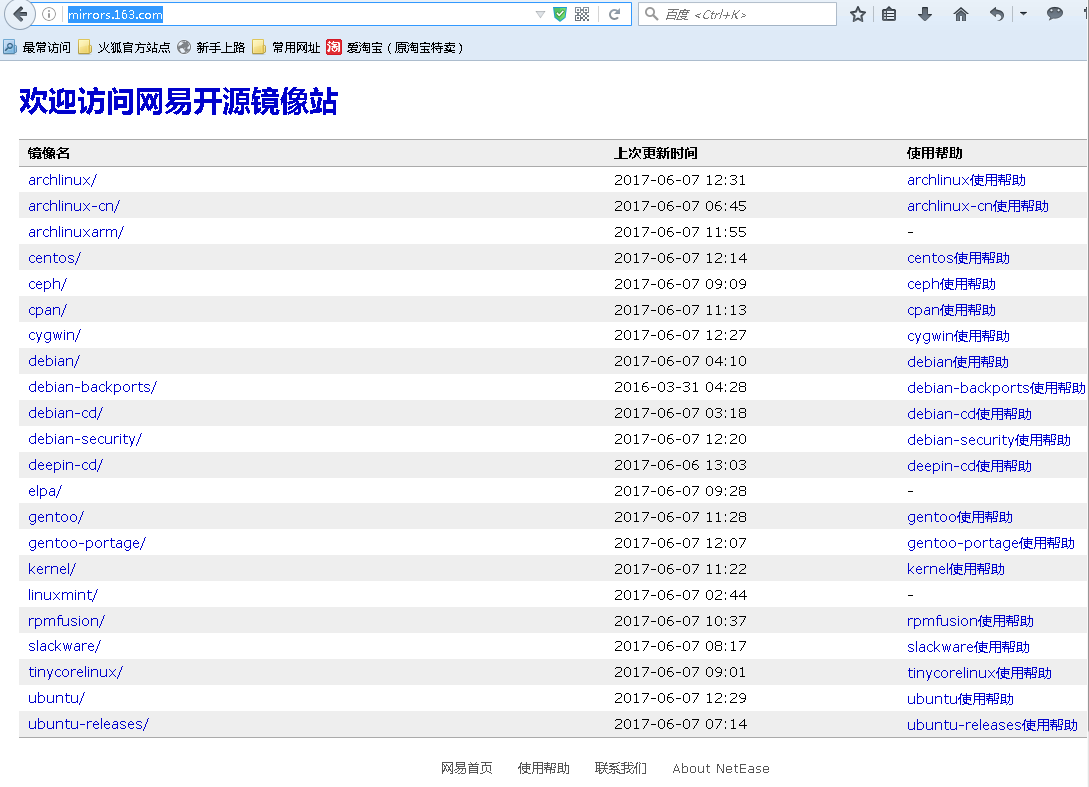1089x787 pixels.
Task: Show bookmarks list icon
Action: click(889, 14)
